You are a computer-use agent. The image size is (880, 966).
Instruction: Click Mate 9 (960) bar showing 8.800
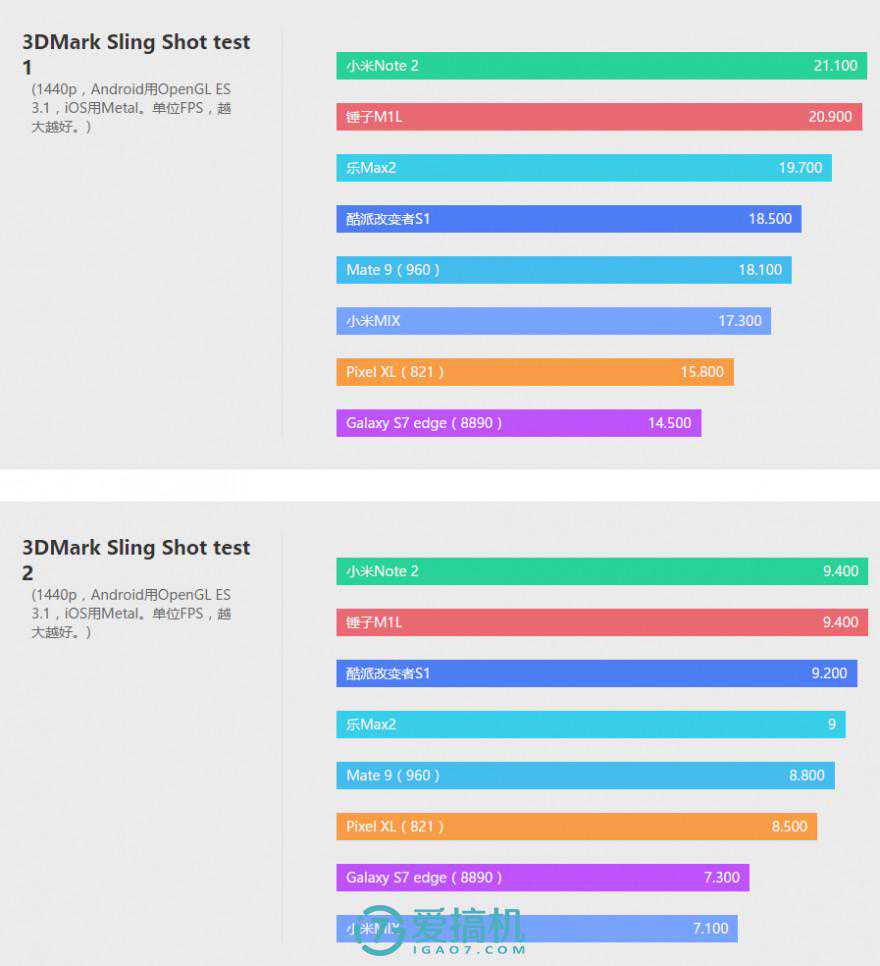click(x=585, y=775)
